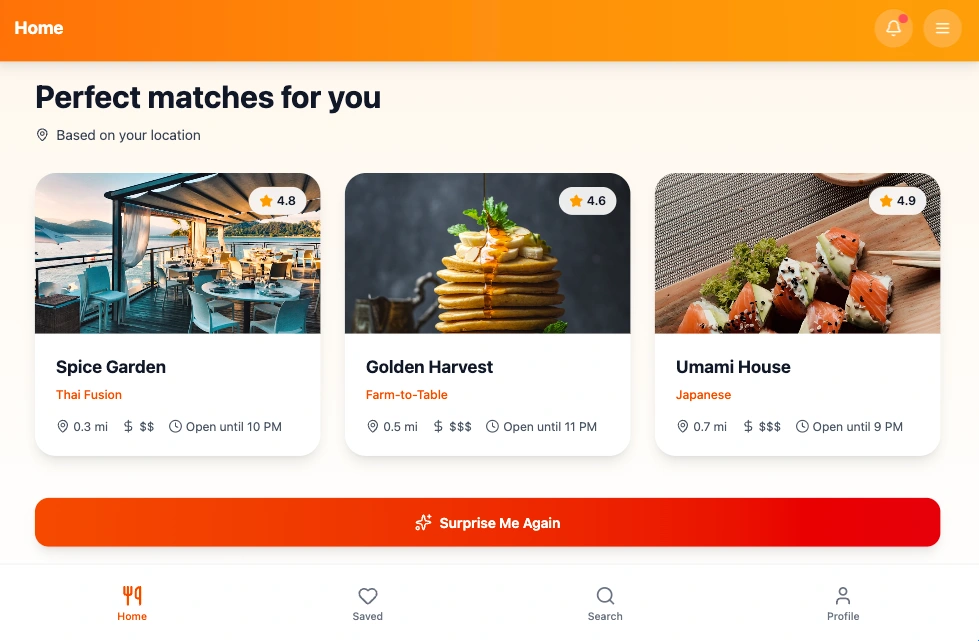This screenshot has height=641, width=979.
Task: Click the Surprise Me Again button
Action: click(x=488, y=522)
